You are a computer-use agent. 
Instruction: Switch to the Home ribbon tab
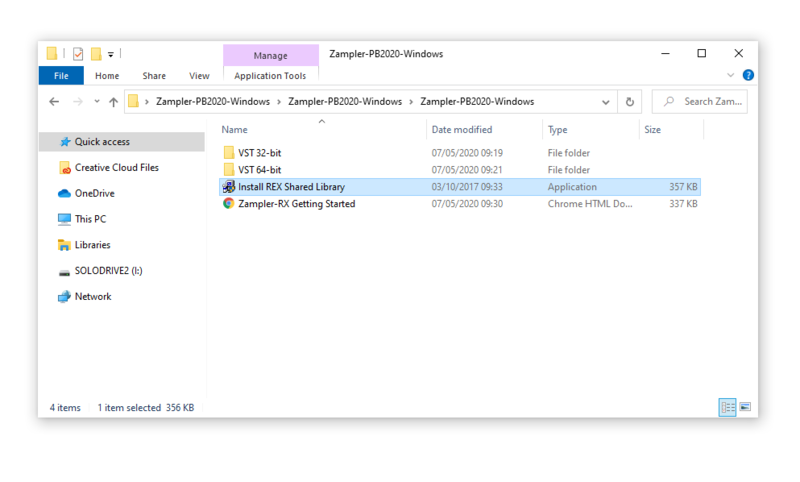click(107, 75)
